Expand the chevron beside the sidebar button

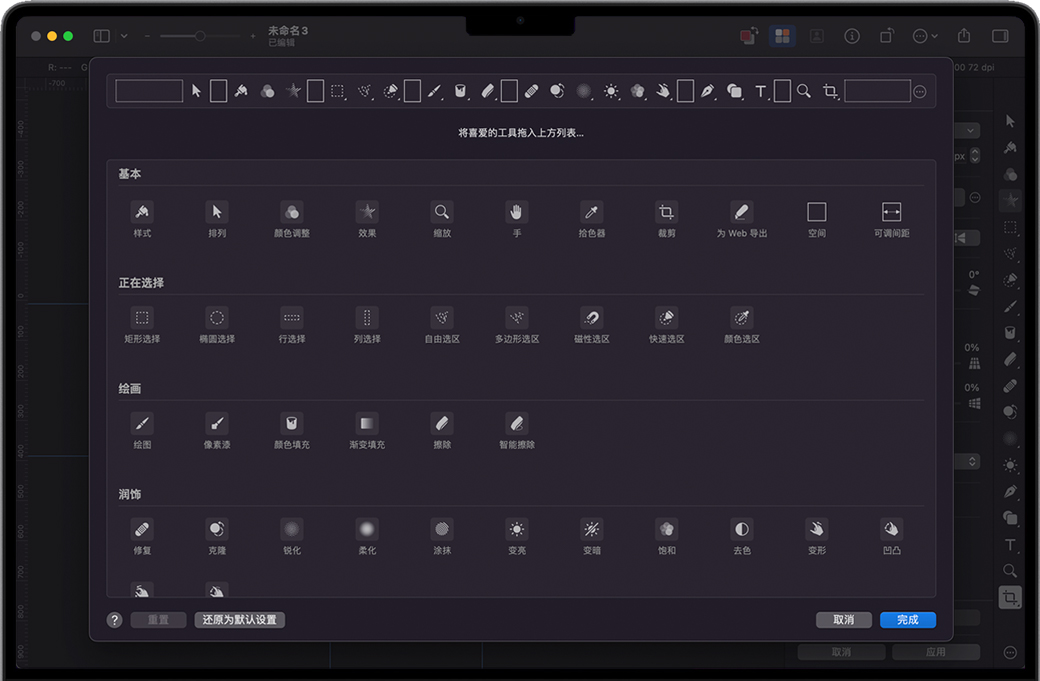click(124, 36)
